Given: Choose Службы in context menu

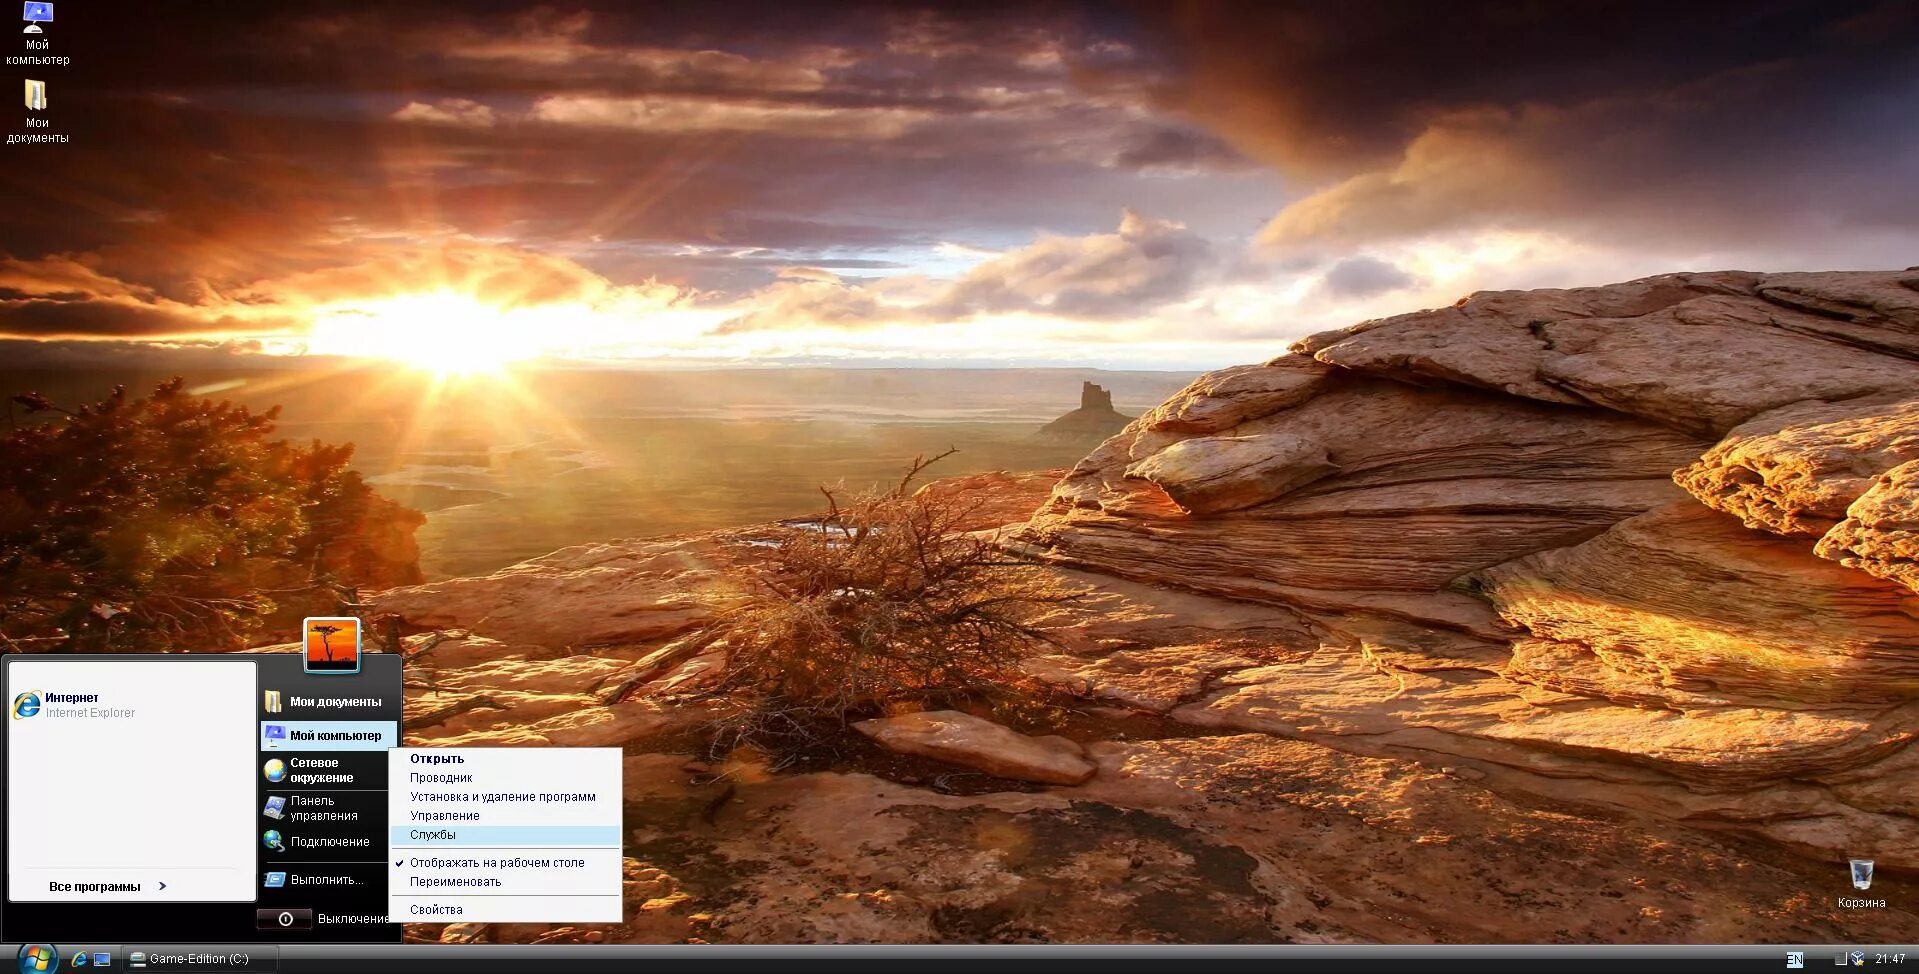Looking at the screenshot, I should point(505,834).
